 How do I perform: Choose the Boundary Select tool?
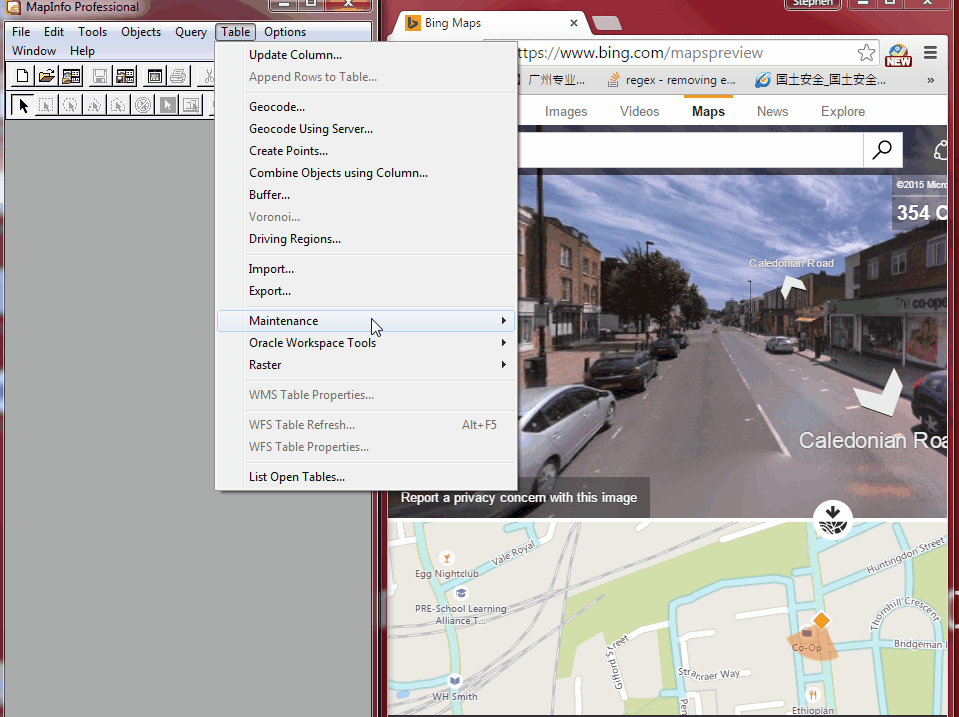coord(118,105)
